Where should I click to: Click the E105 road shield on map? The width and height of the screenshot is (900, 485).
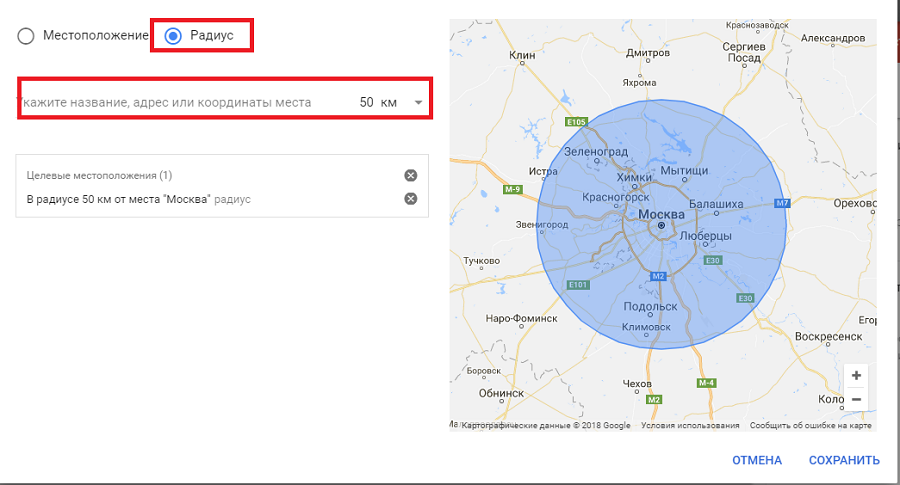(x=575, y=122)
